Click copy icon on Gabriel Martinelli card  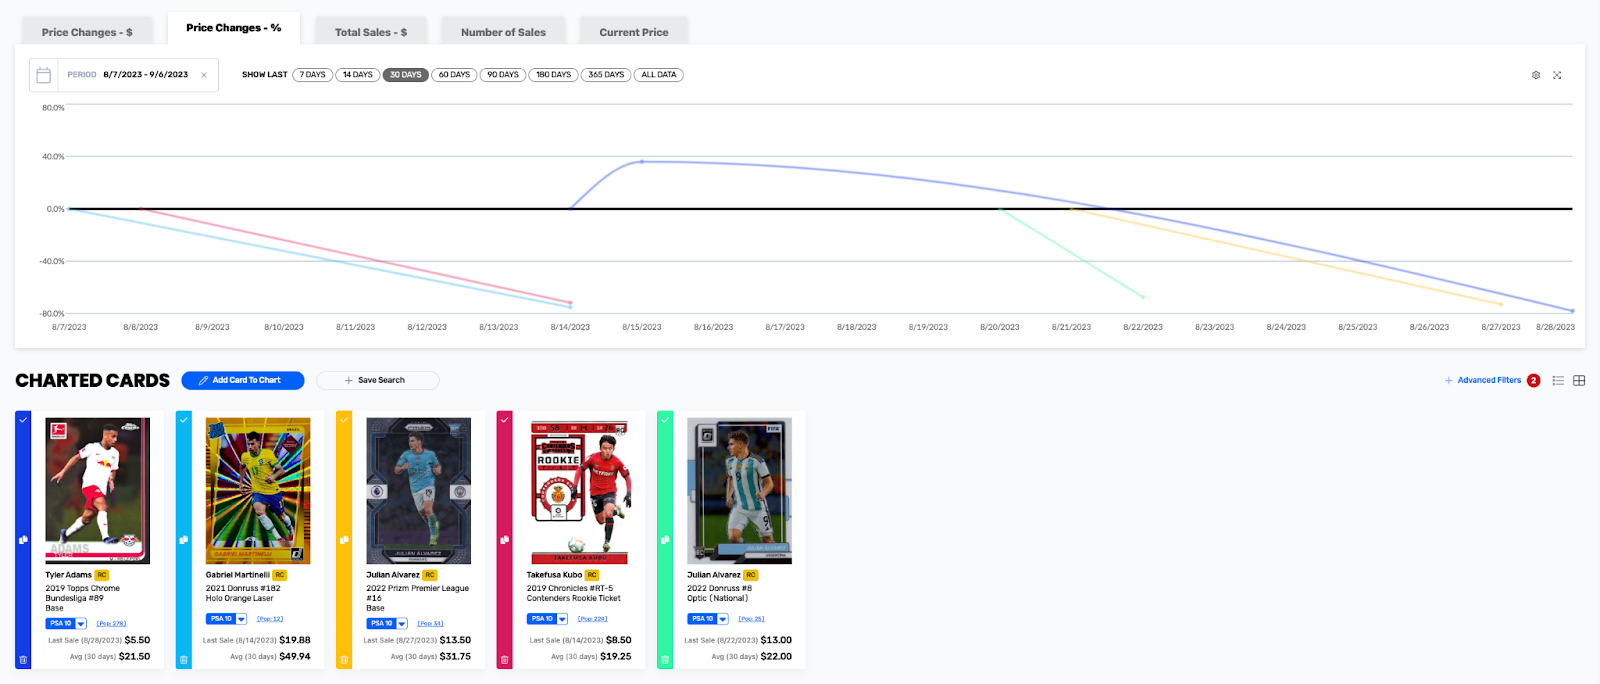coord(183,540)
